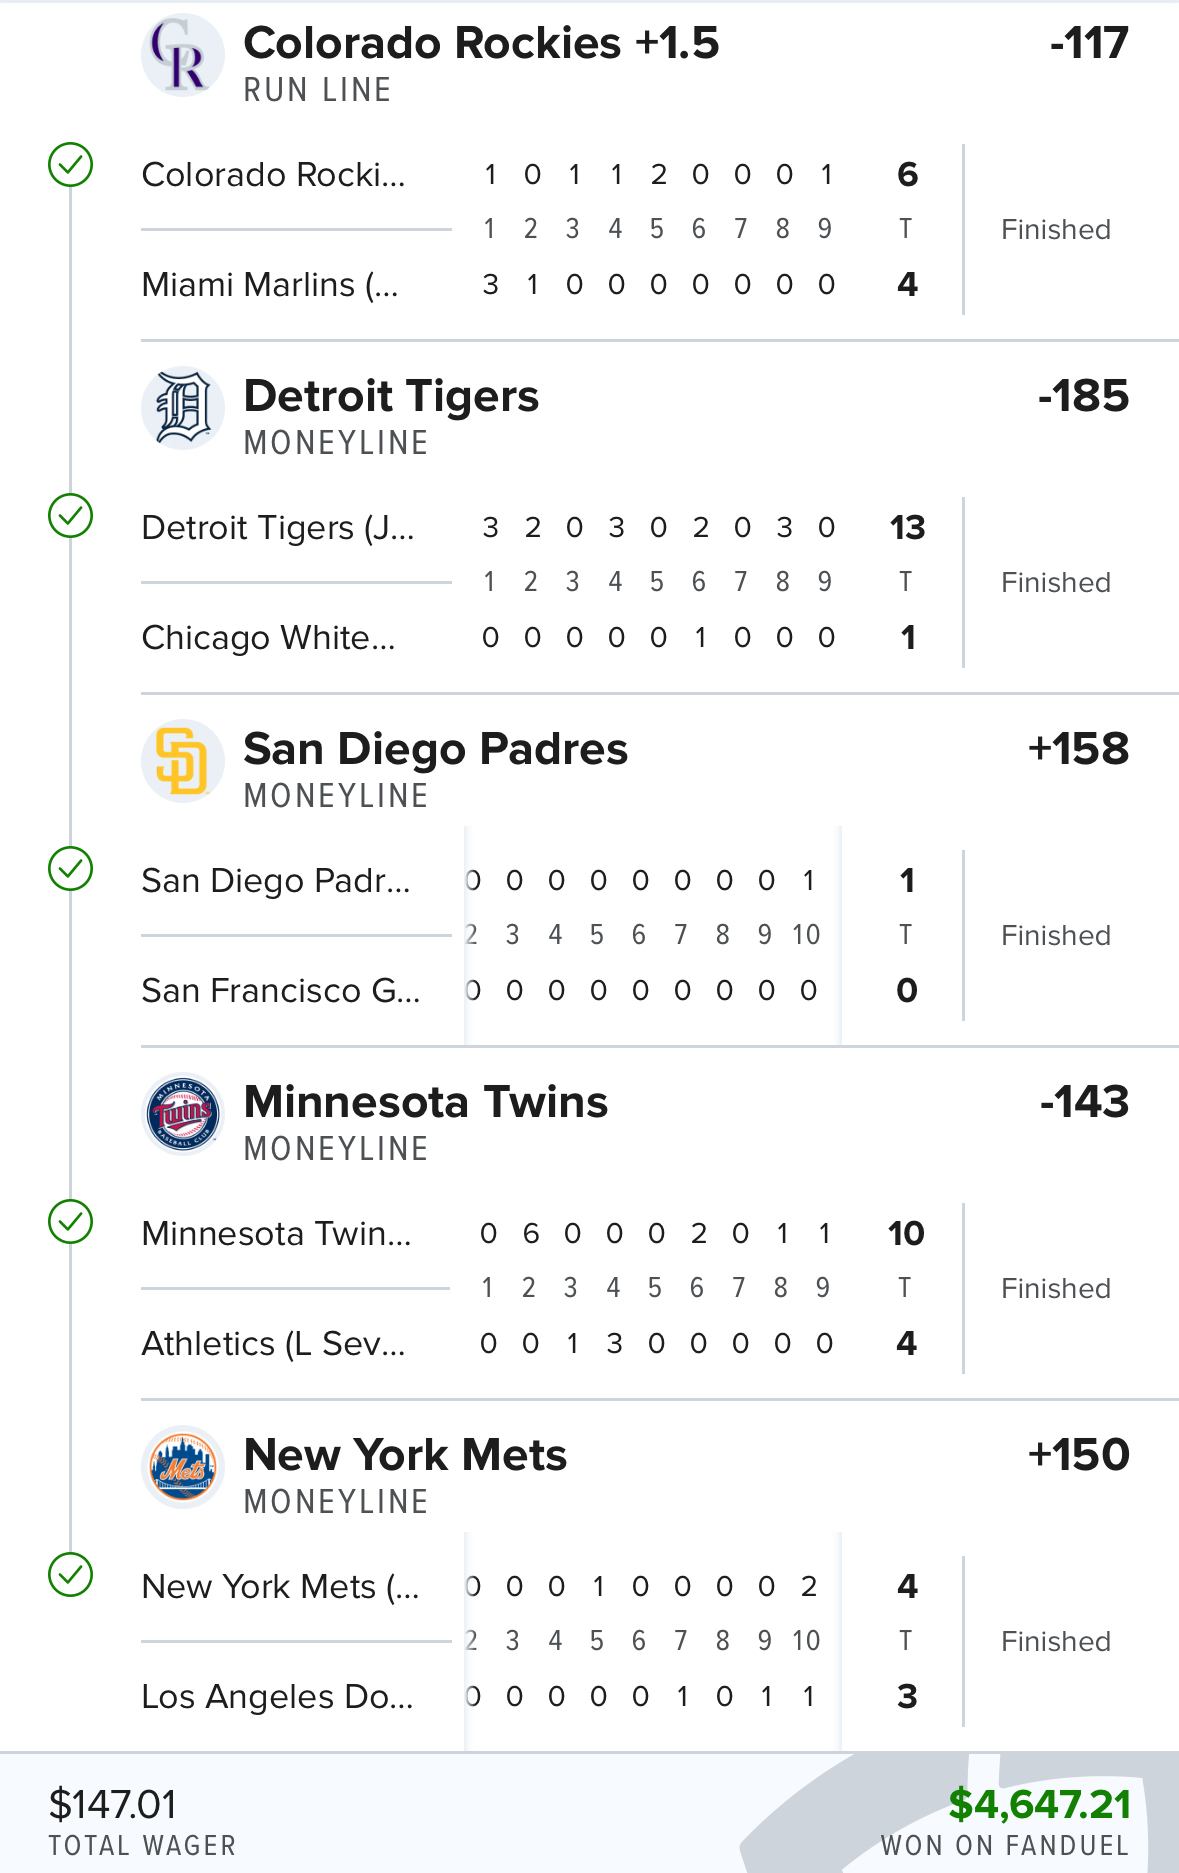1179x1873 pixels.
Task: Click the won checkmark for Twins leg
Action: (x=71, y=1222)
